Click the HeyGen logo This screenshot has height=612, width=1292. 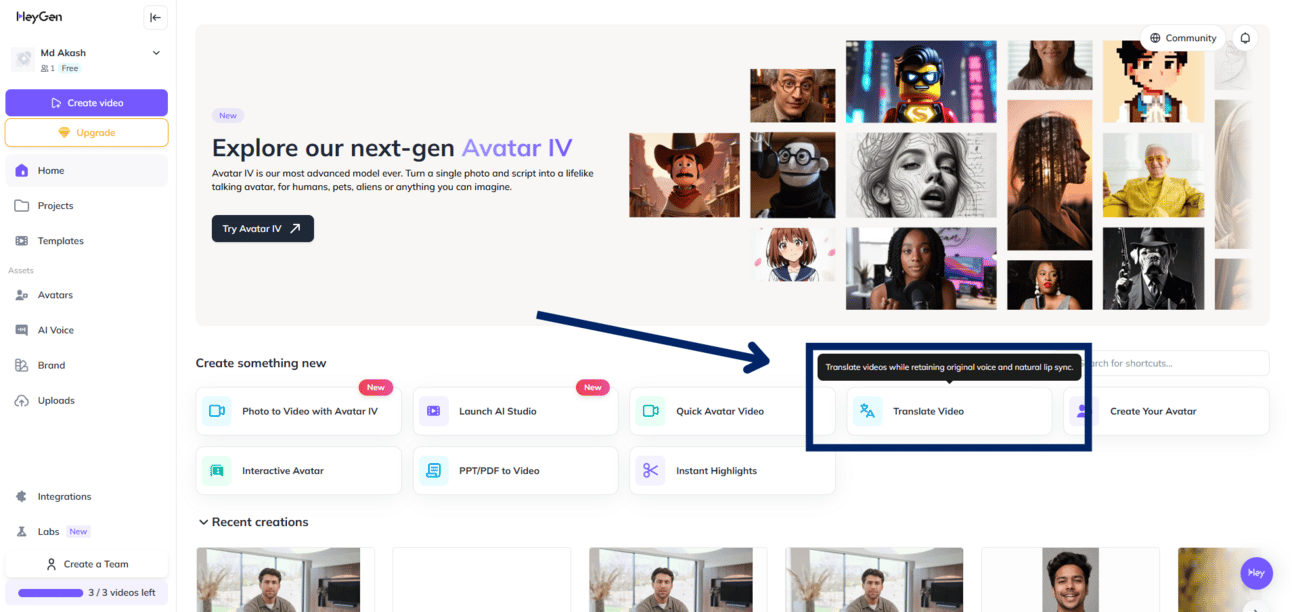[40, 17]
